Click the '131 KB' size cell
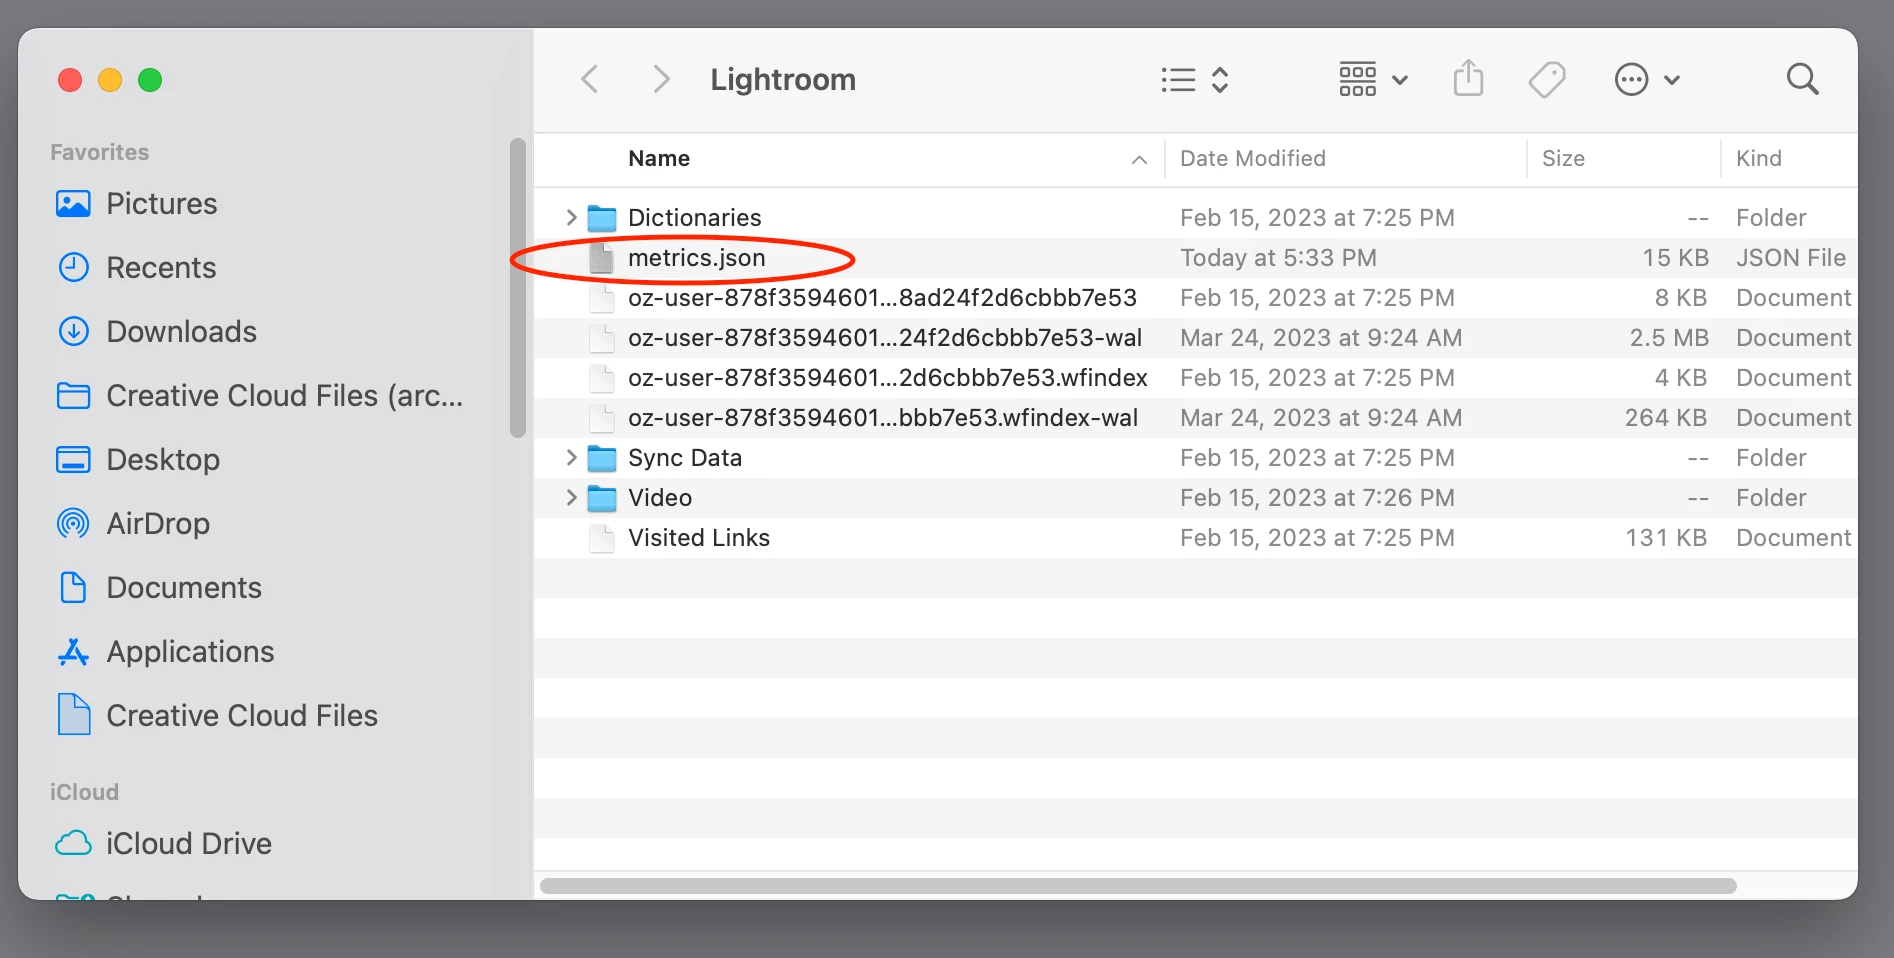 1666,538
